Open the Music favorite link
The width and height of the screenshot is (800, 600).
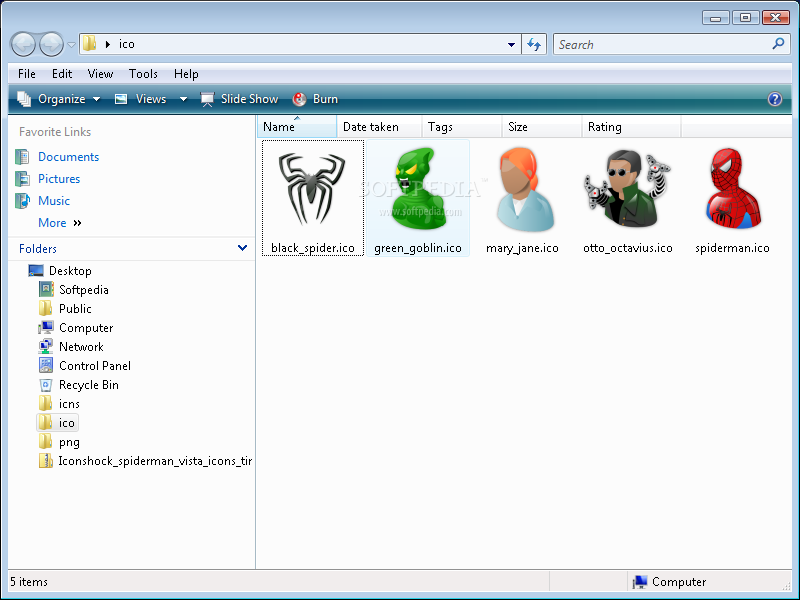[x=54, y=201]
